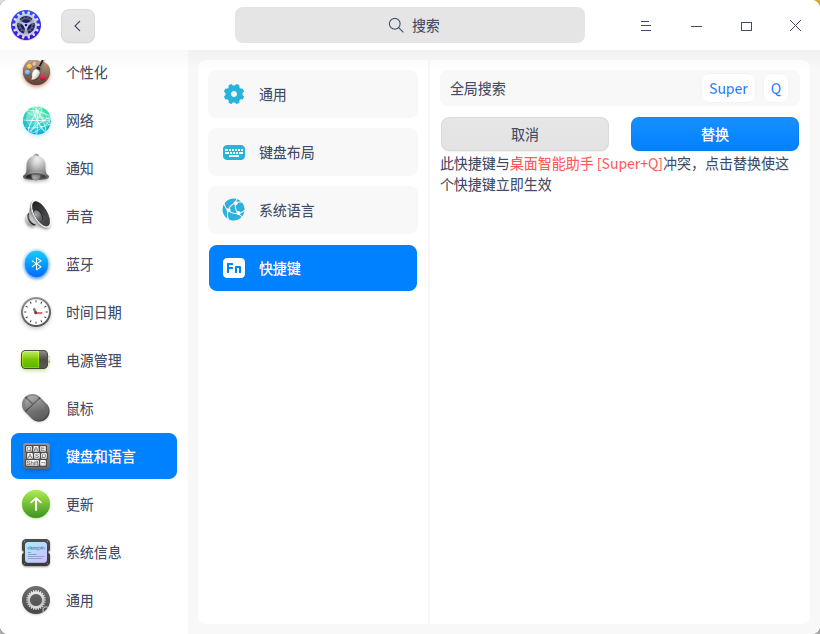Click the 网络 globe icon
820x634 pixels.
coord(37,120)
